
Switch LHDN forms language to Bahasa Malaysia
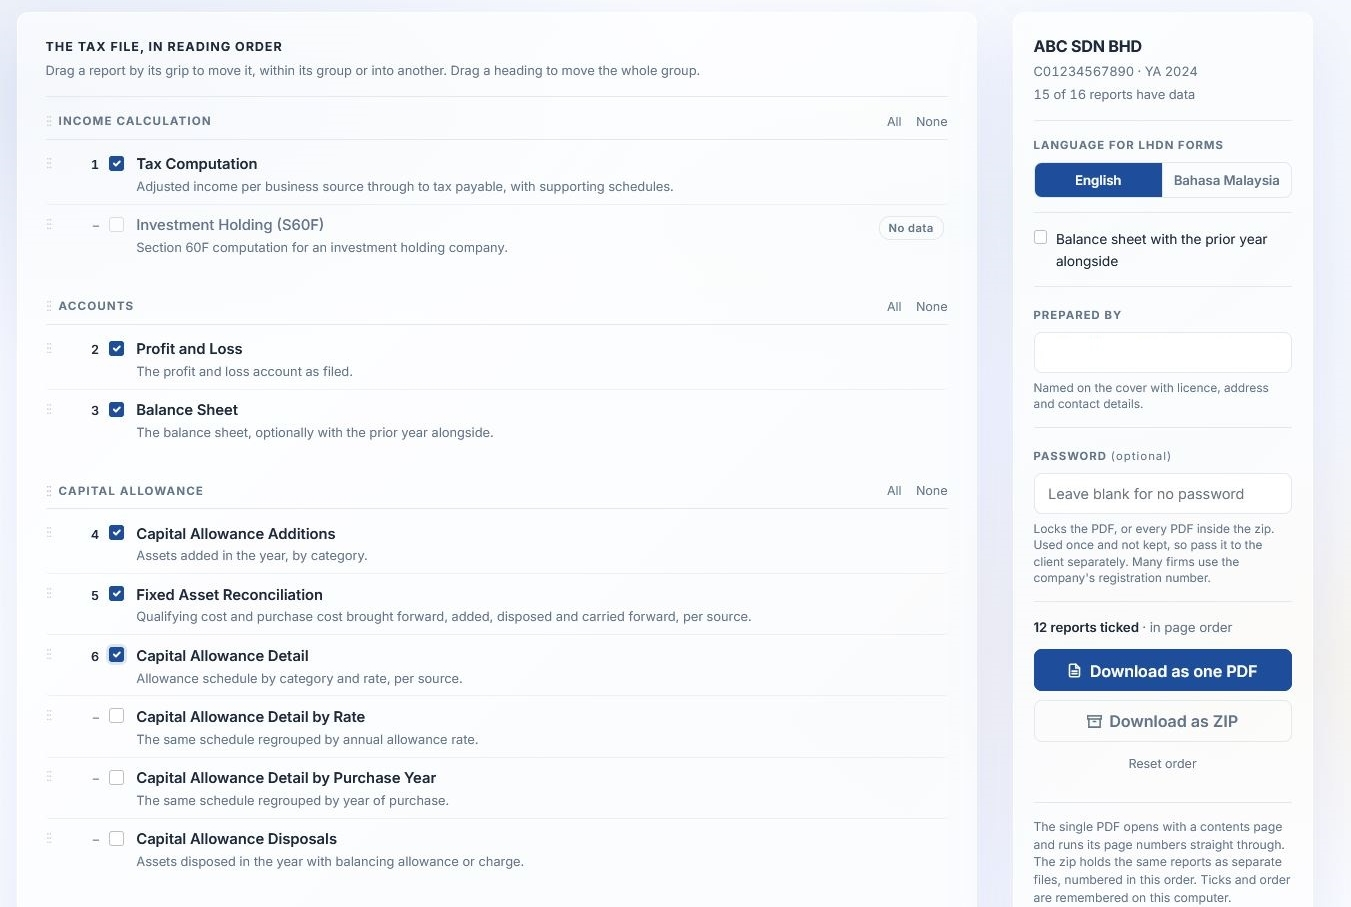(1226, 180)
